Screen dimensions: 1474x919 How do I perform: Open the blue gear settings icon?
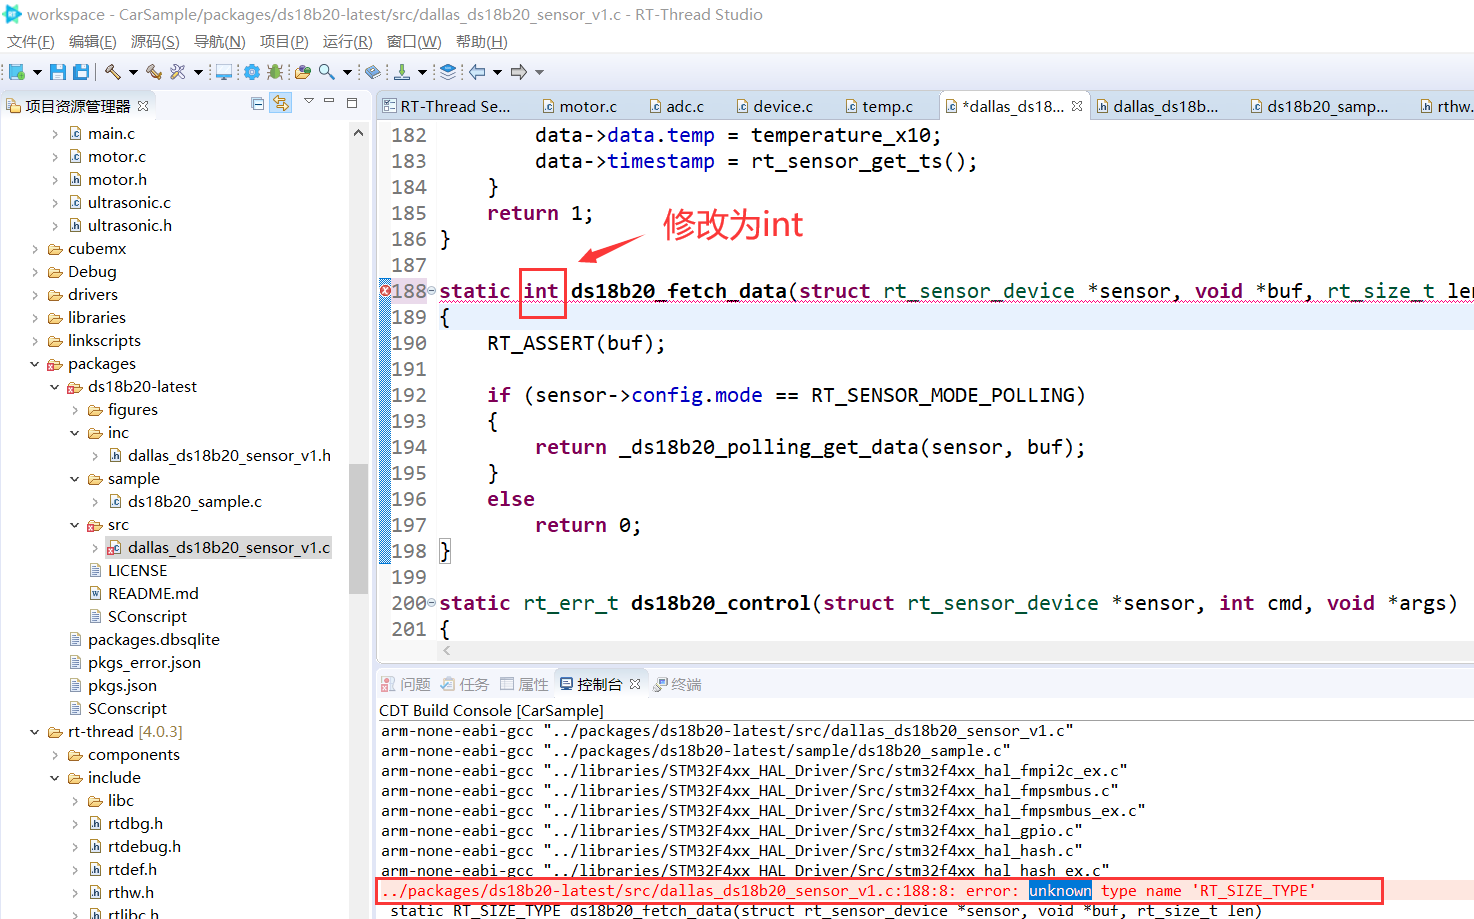pyautogui.click(x=252, y=72)
